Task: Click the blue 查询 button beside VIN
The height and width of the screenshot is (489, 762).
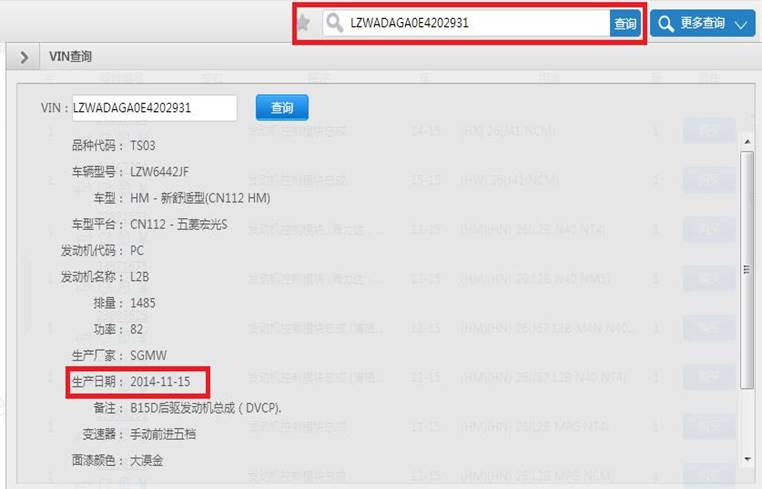Action: [x=282, y=107]
